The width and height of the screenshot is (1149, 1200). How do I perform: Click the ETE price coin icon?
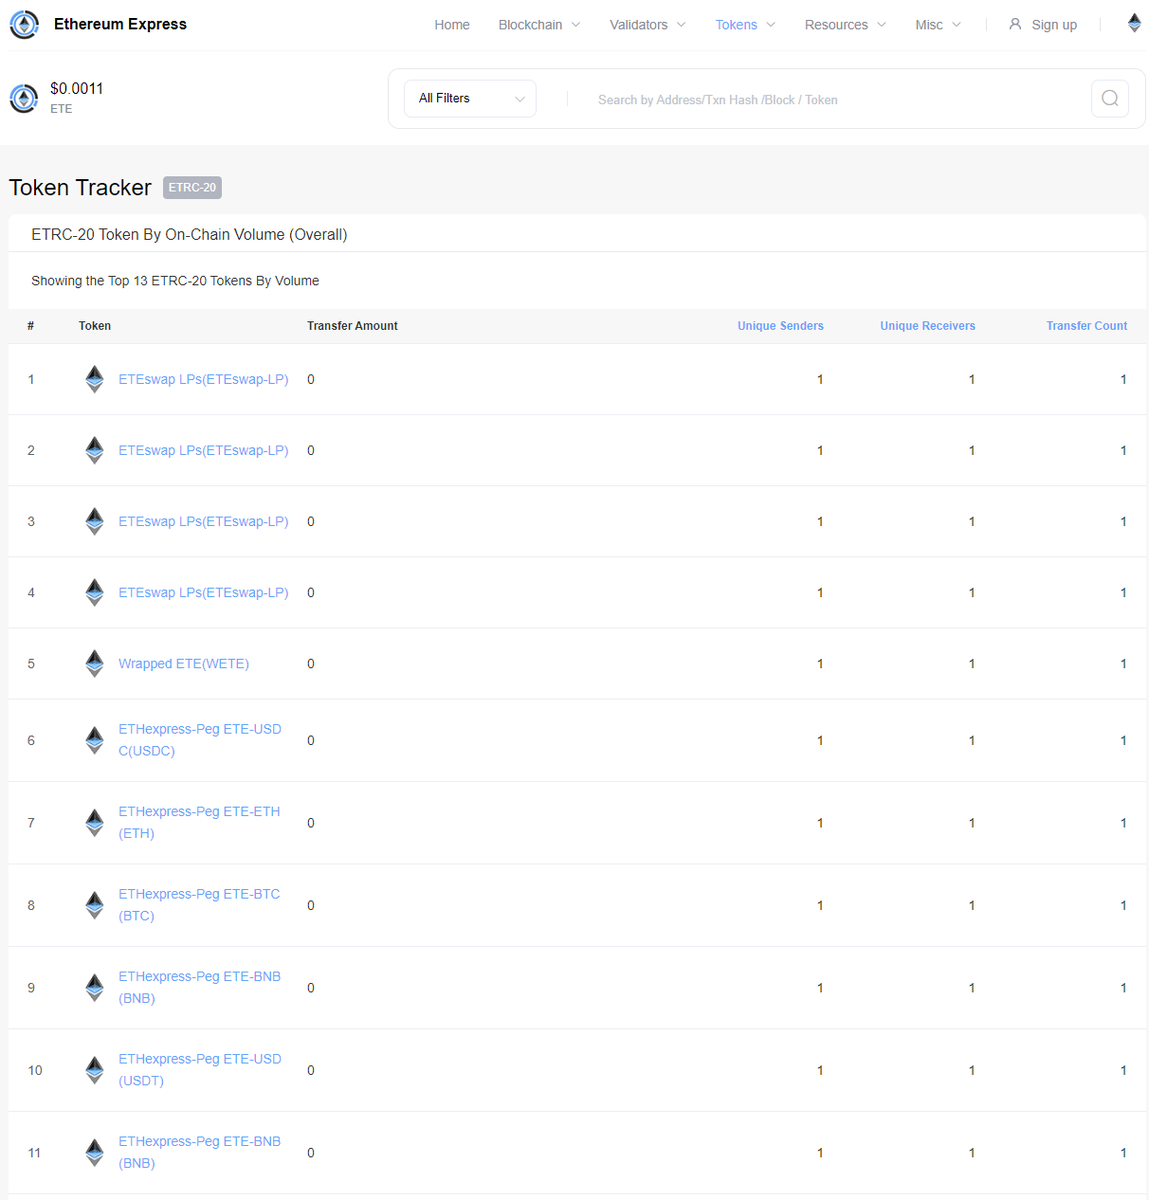(x=23, y=98)
